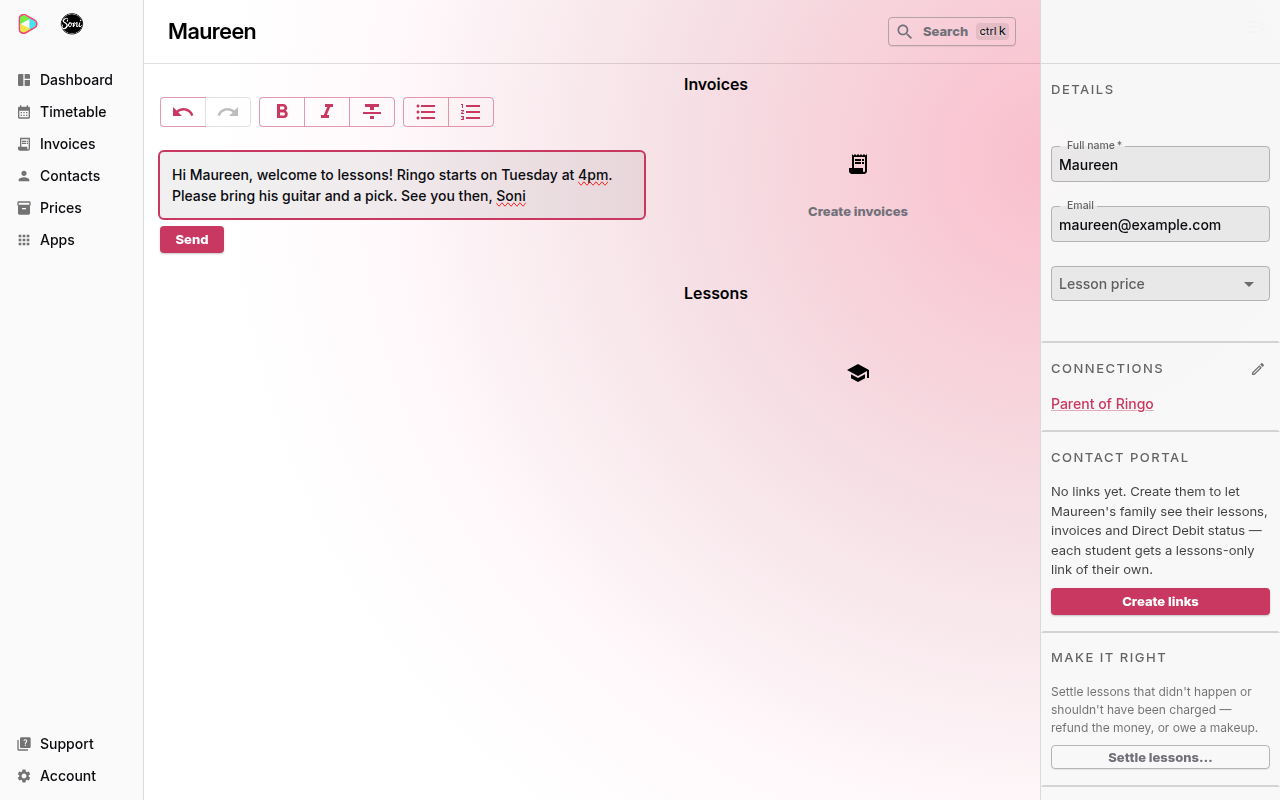This screenshot has height=800, width=1280.
Task: Navigate to Contacts
Action: click(x=71, y=176)
